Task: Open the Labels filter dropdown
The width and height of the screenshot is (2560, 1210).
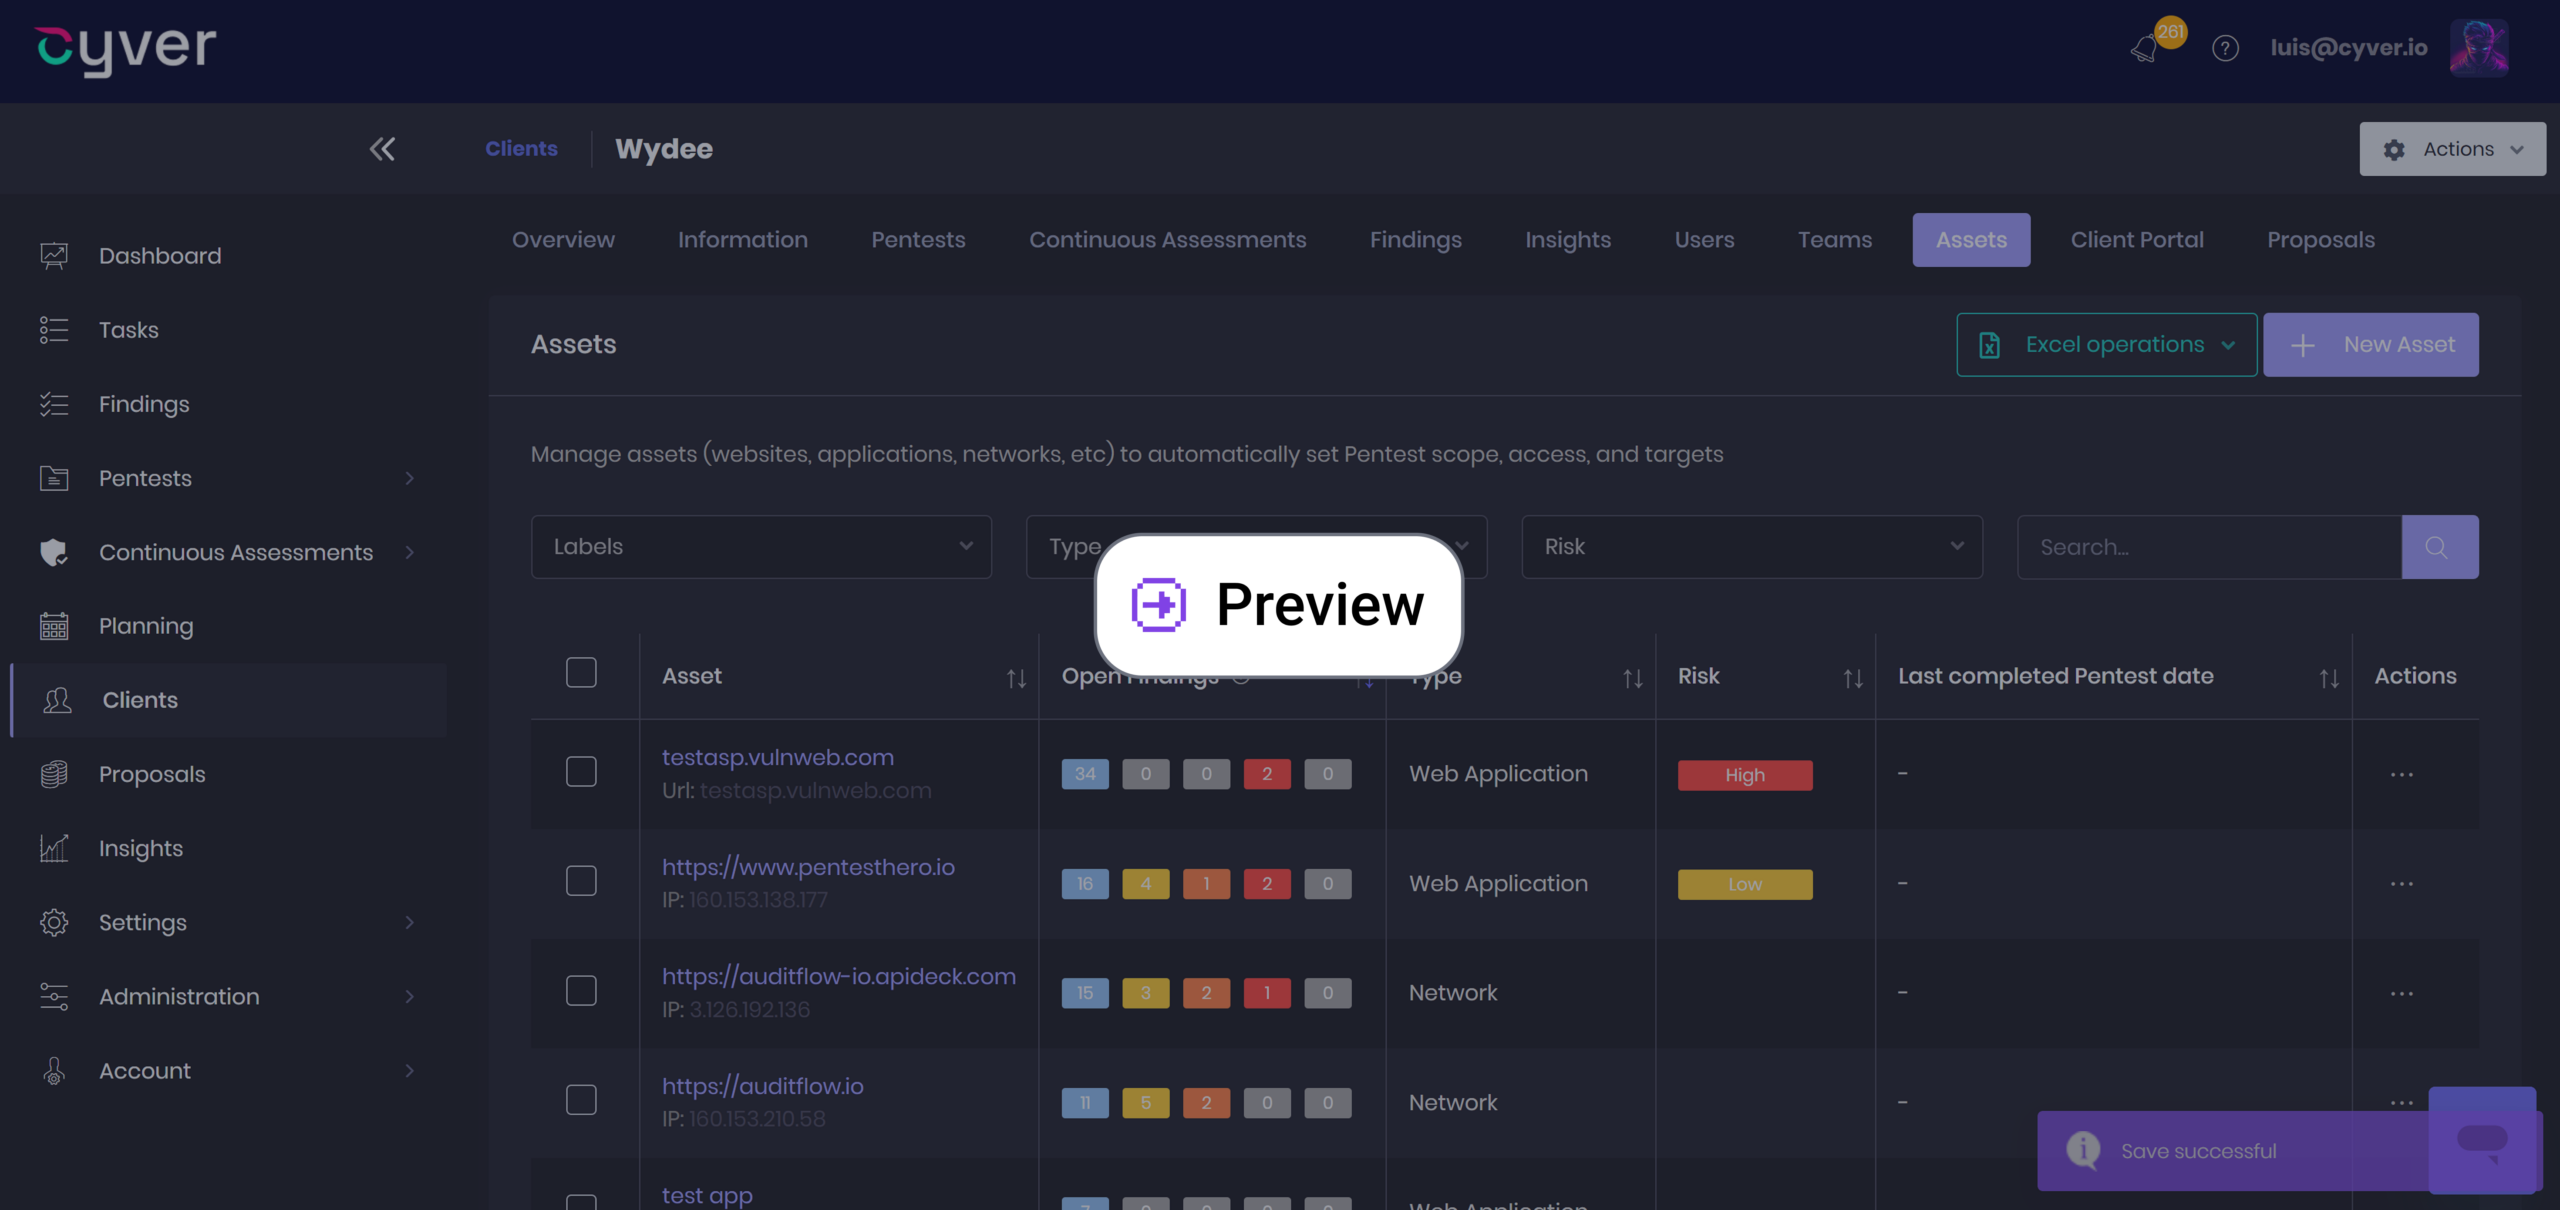Action: (x=761, y=547)
